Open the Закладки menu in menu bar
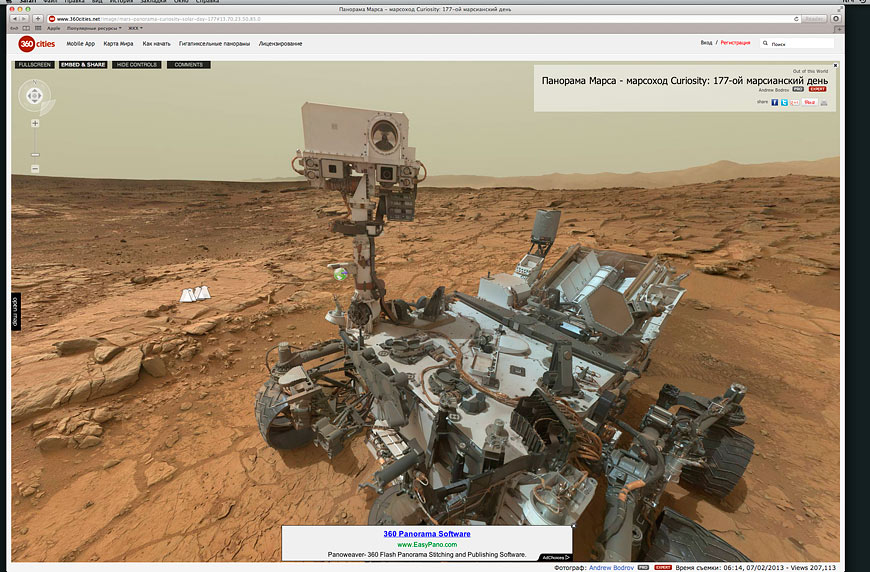 (x=153, y=2)
